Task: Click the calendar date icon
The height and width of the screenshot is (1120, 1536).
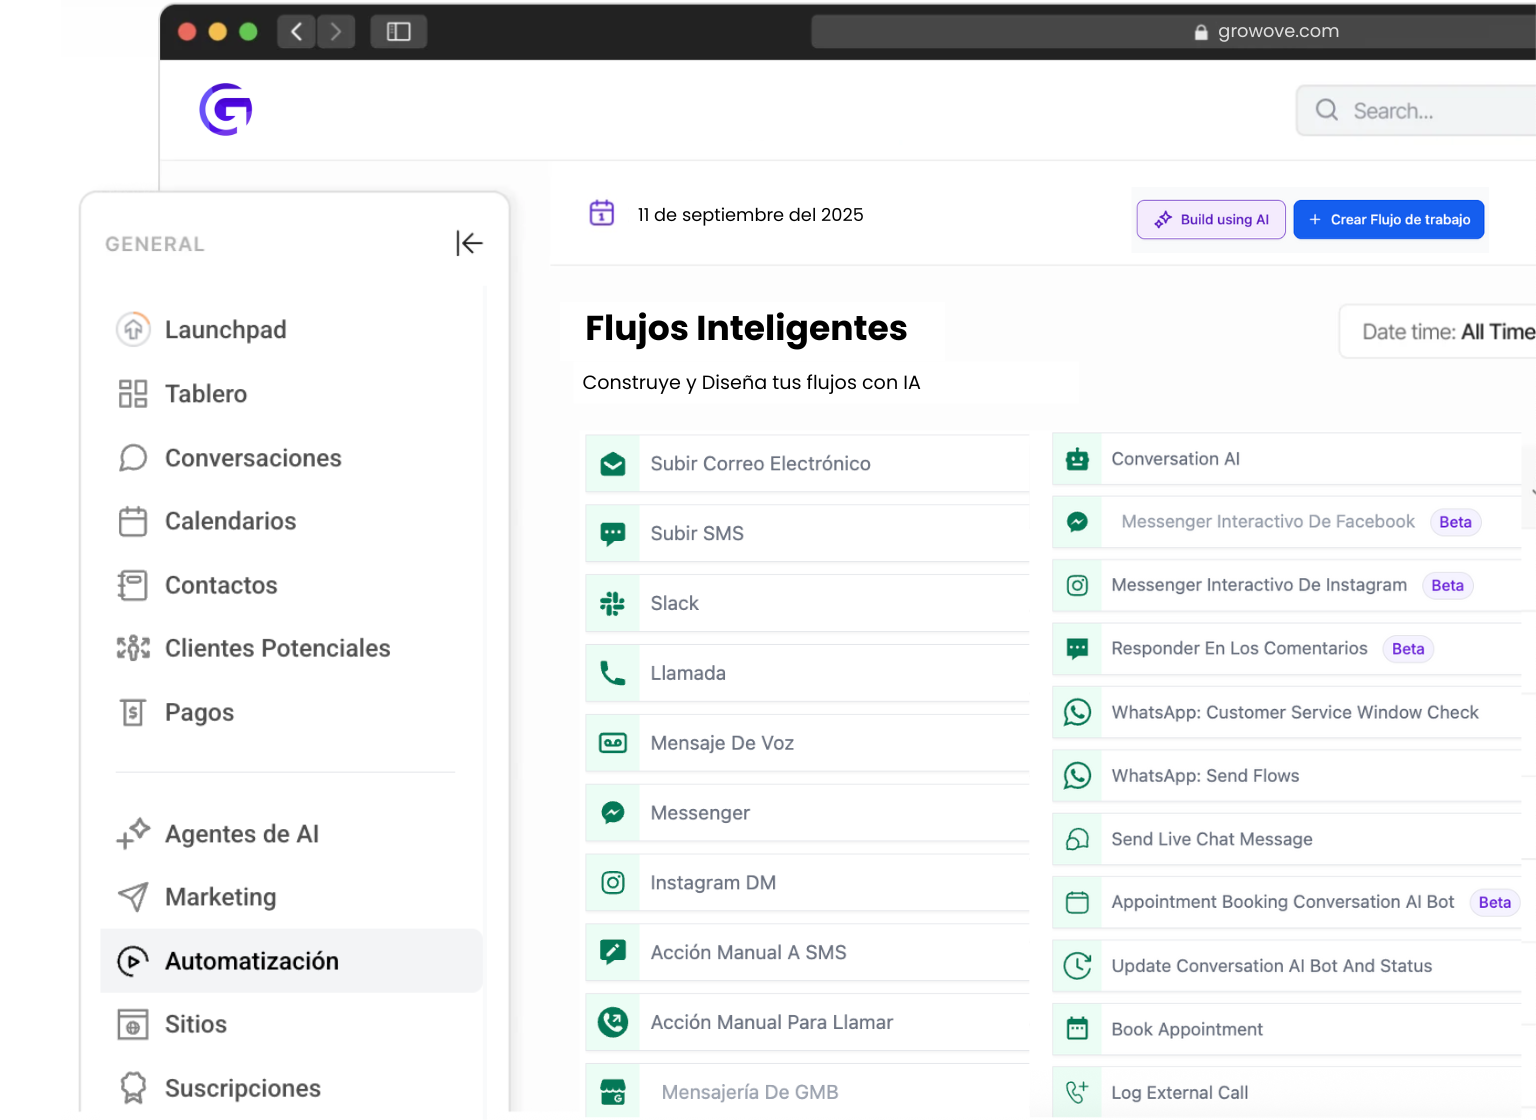Action: (602, 213)
